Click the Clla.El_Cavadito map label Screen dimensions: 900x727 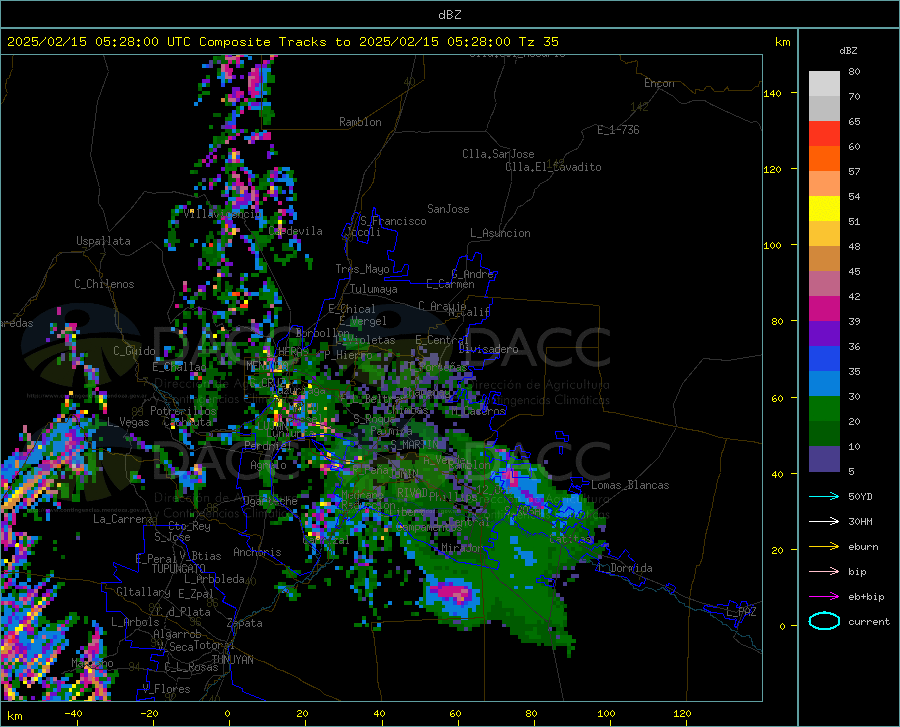coord(553,167)
